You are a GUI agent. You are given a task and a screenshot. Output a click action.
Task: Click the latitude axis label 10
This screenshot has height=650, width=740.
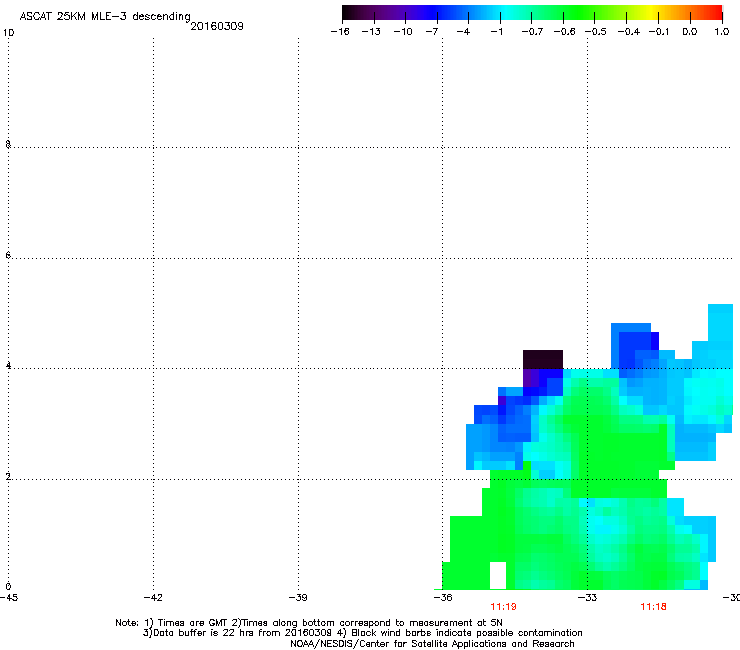[x=8, y=33]
